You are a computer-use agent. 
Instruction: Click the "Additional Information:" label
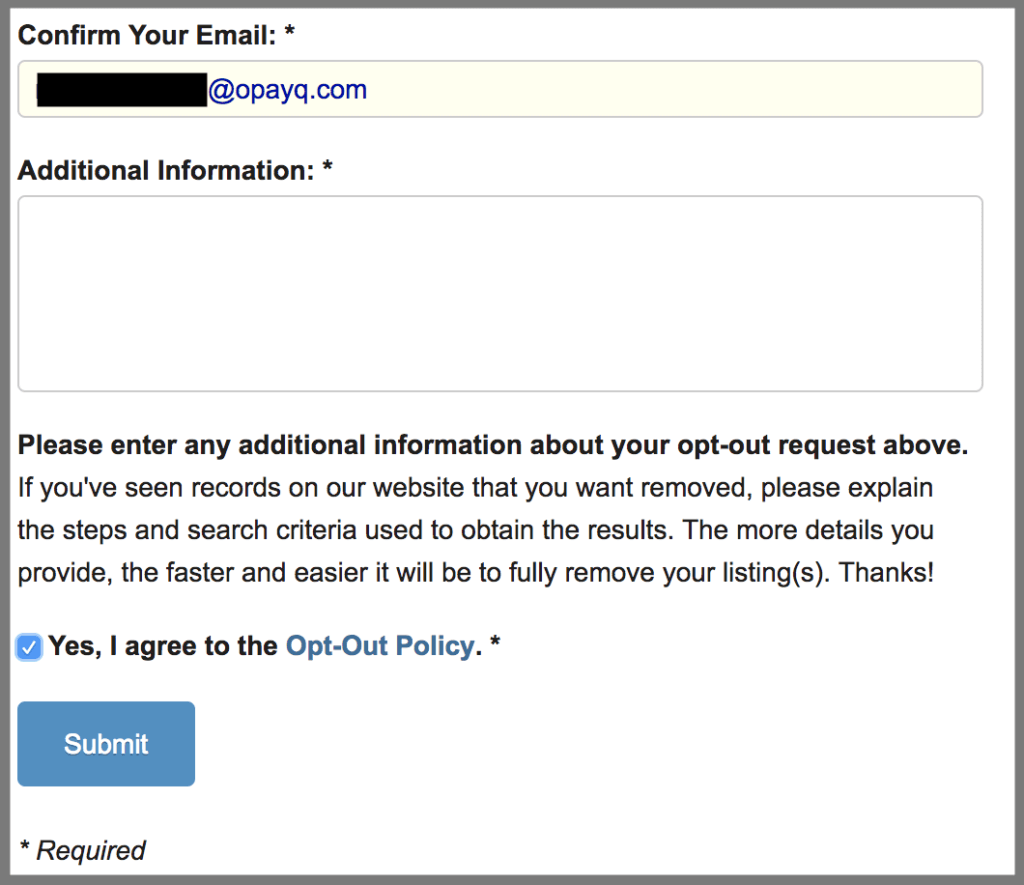[166, 171]
